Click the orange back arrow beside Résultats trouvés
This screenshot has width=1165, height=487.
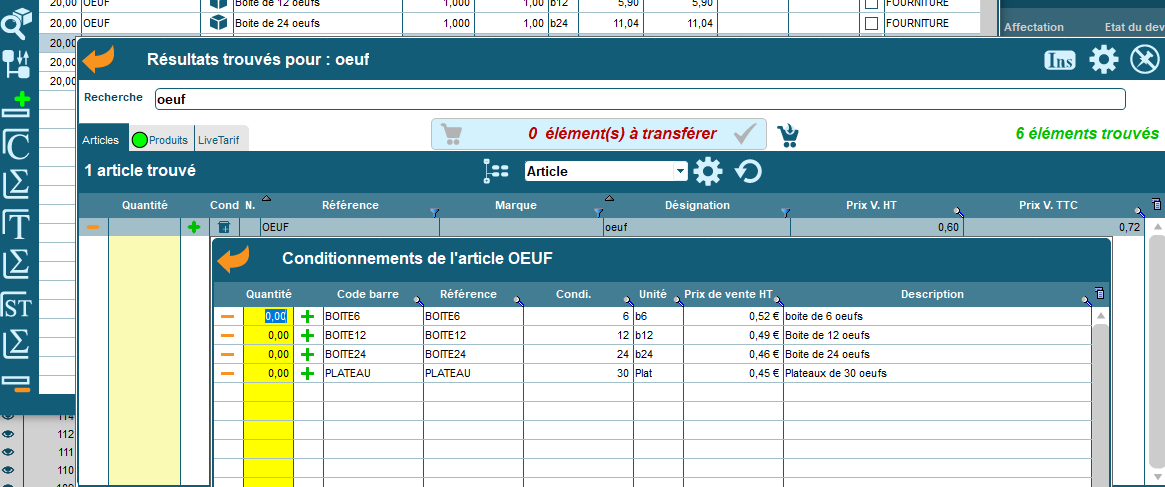[x=99, y=60]
